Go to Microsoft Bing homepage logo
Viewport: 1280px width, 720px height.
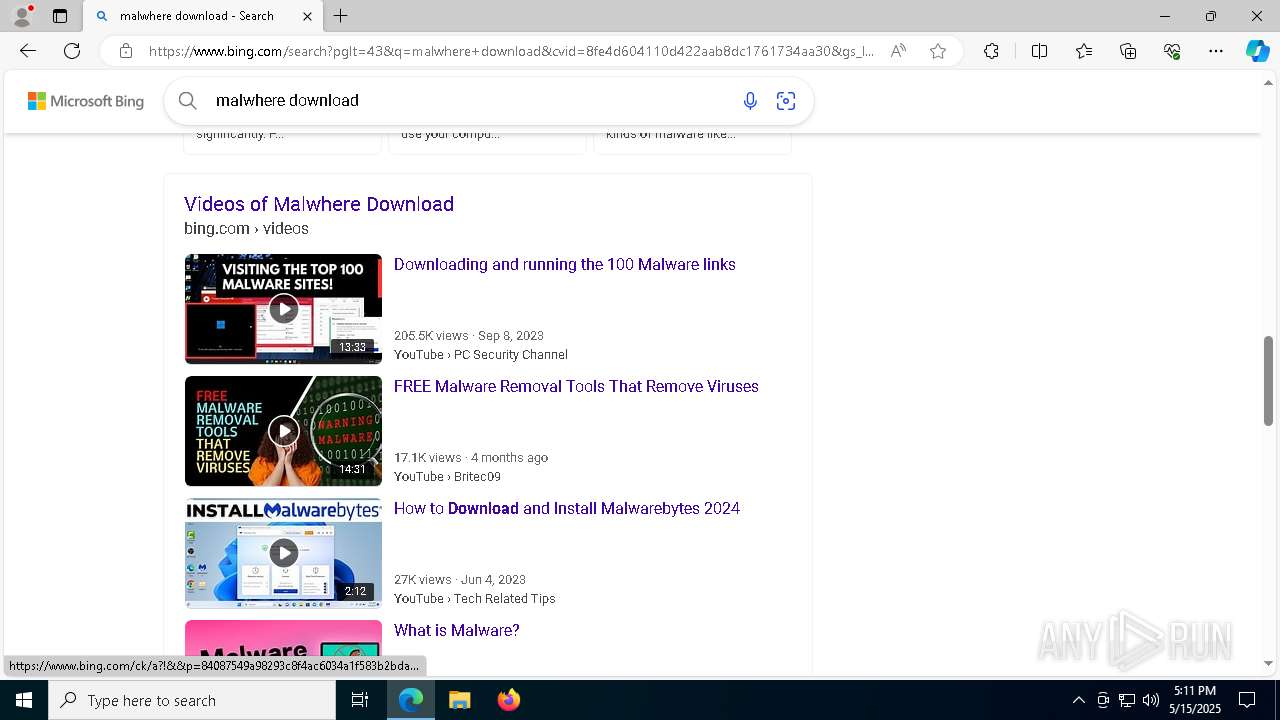point(85,101)
